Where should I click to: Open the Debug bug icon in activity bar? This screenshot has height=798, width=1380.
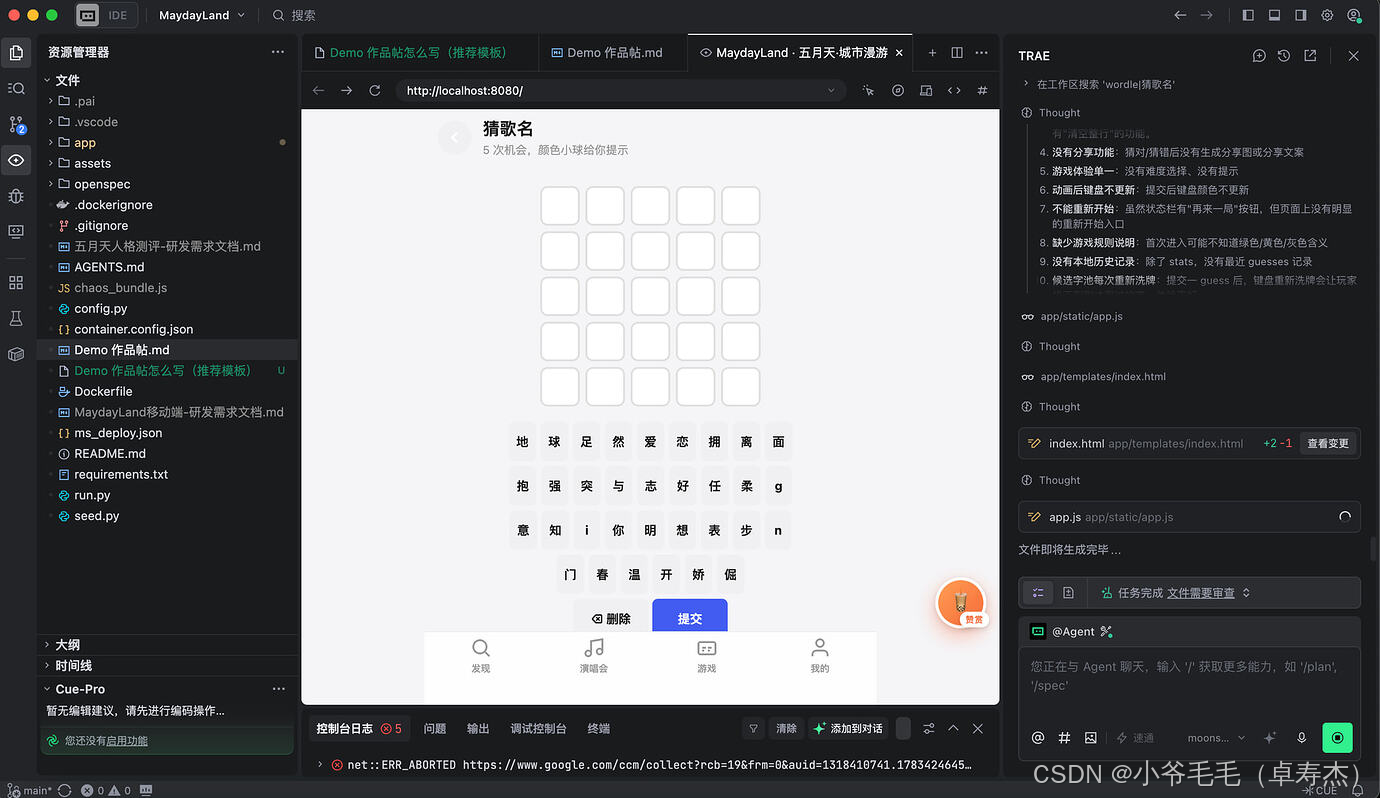[16, 196]
